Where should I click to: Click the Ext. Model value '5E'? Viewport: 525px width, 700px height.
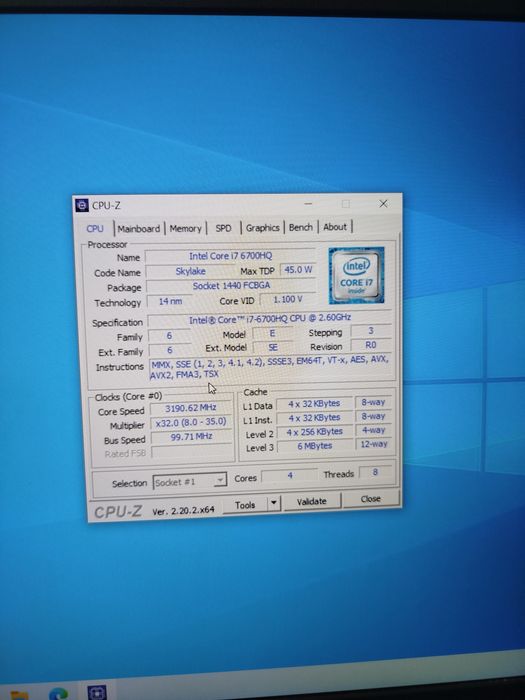[273, 347]
